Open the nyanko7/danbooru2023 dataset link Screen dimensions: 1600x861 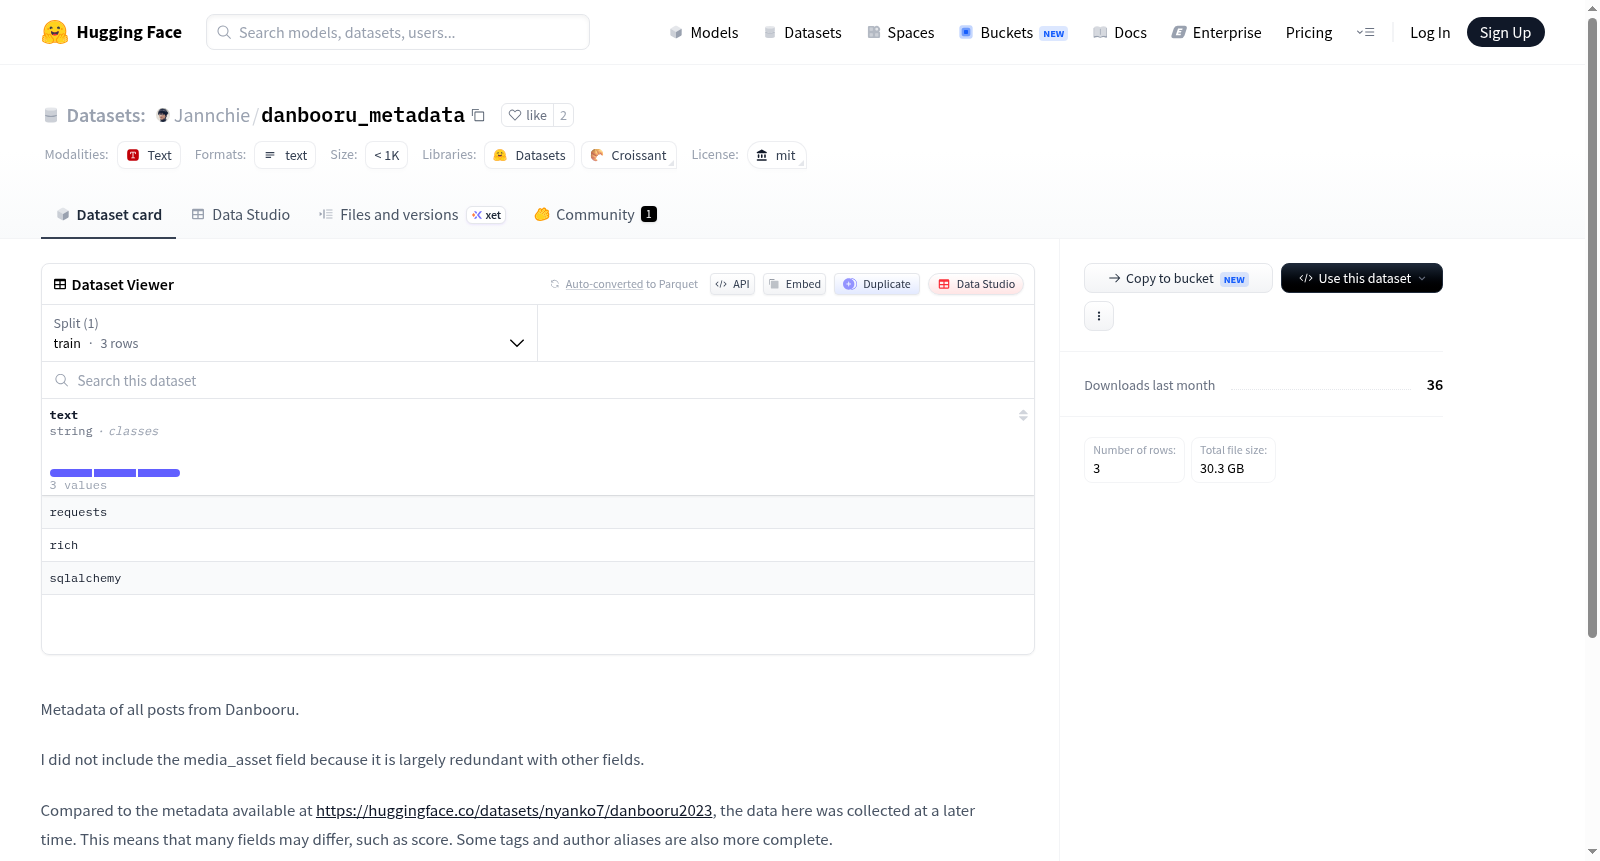pos(514,810)
